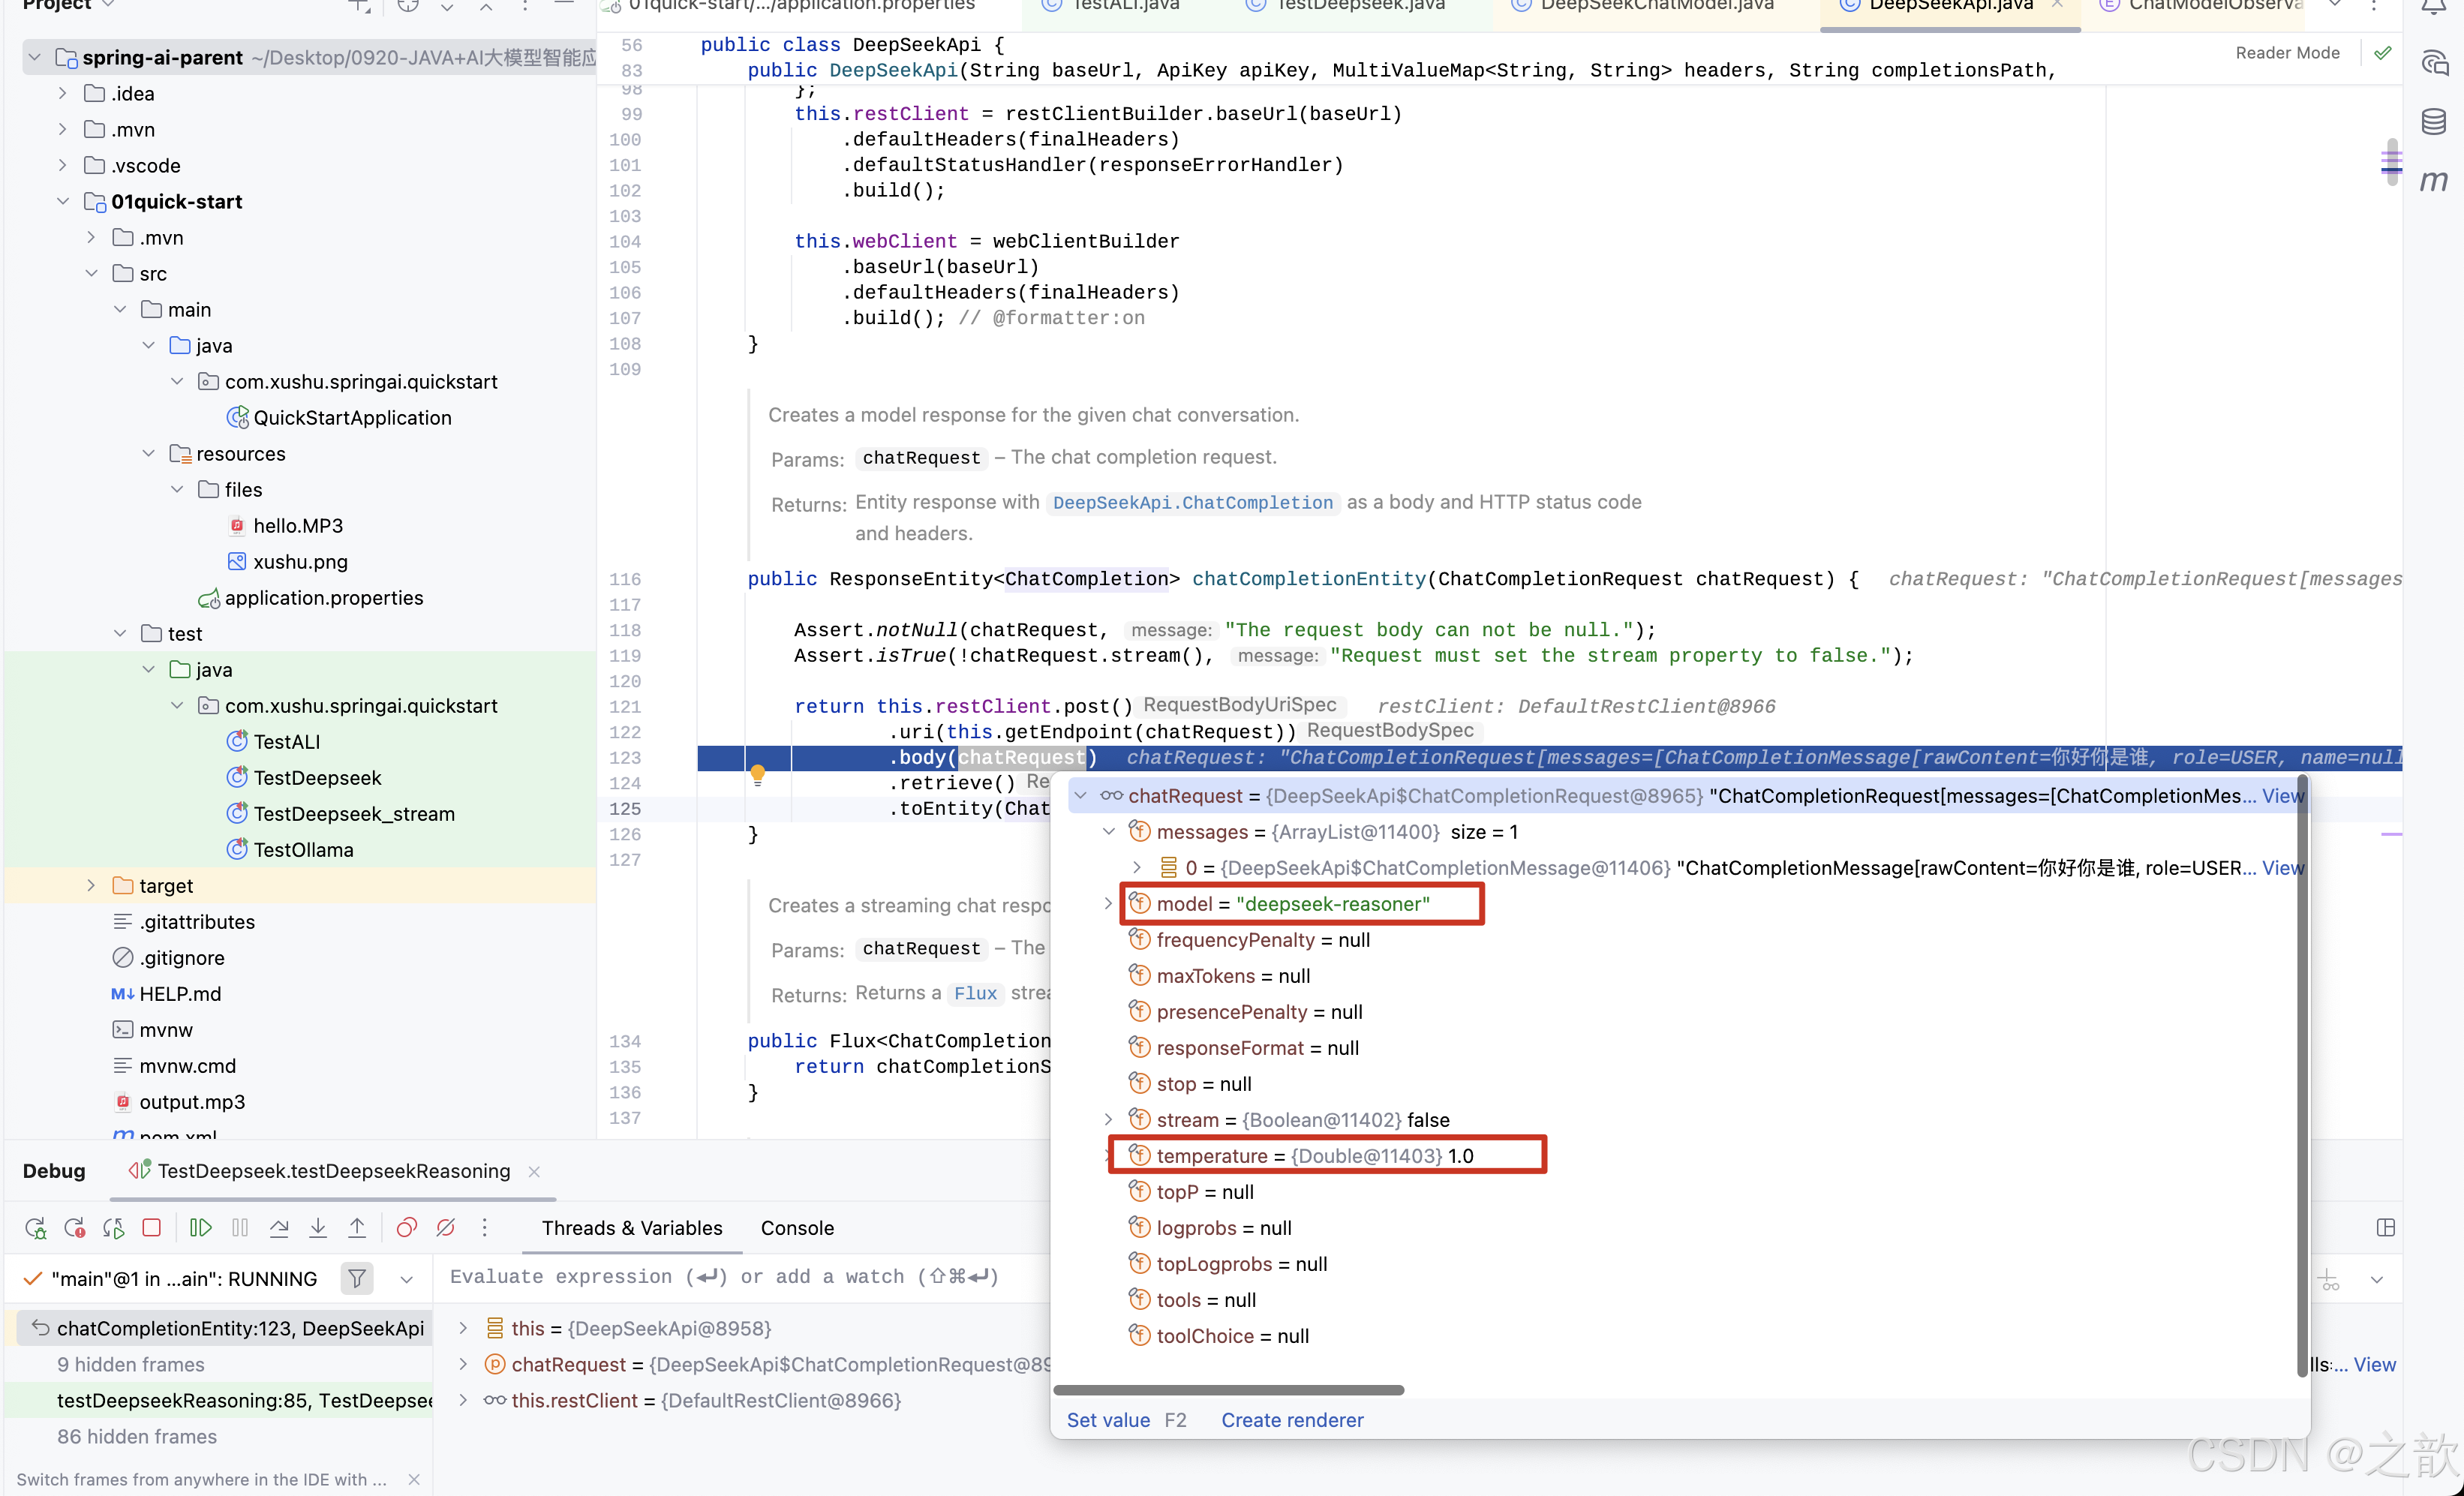
Task: Click the Step Out arrow icon
Action: coord(357,1228)
